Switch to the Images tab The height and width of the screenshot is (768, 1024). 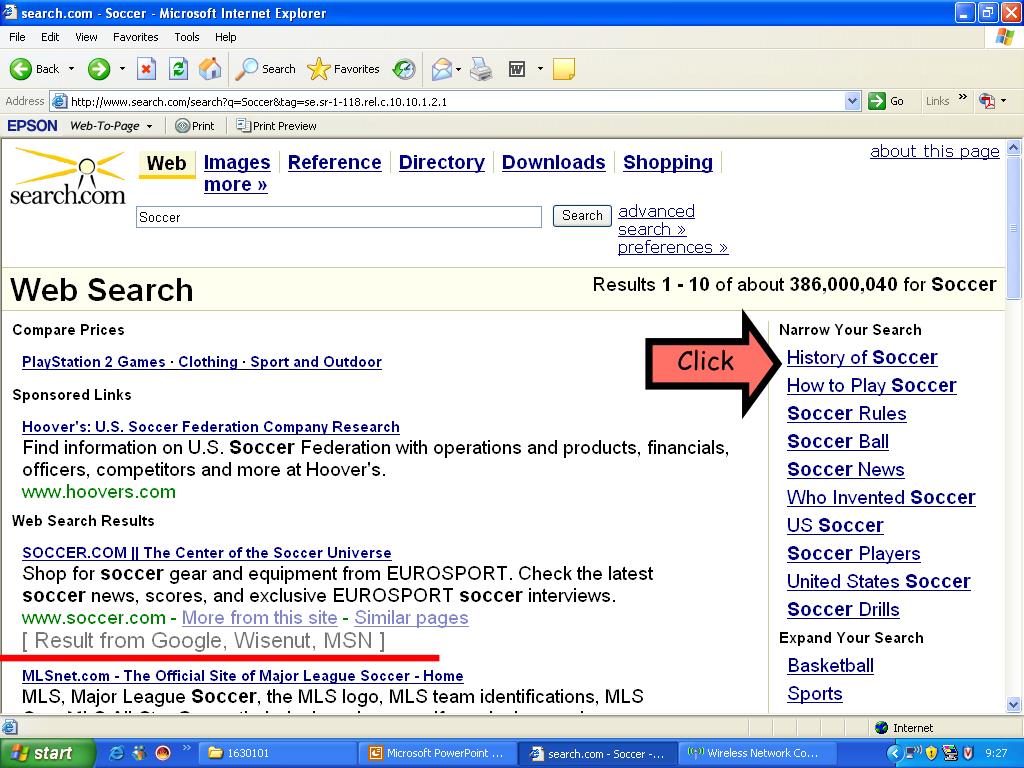(237, 162)
